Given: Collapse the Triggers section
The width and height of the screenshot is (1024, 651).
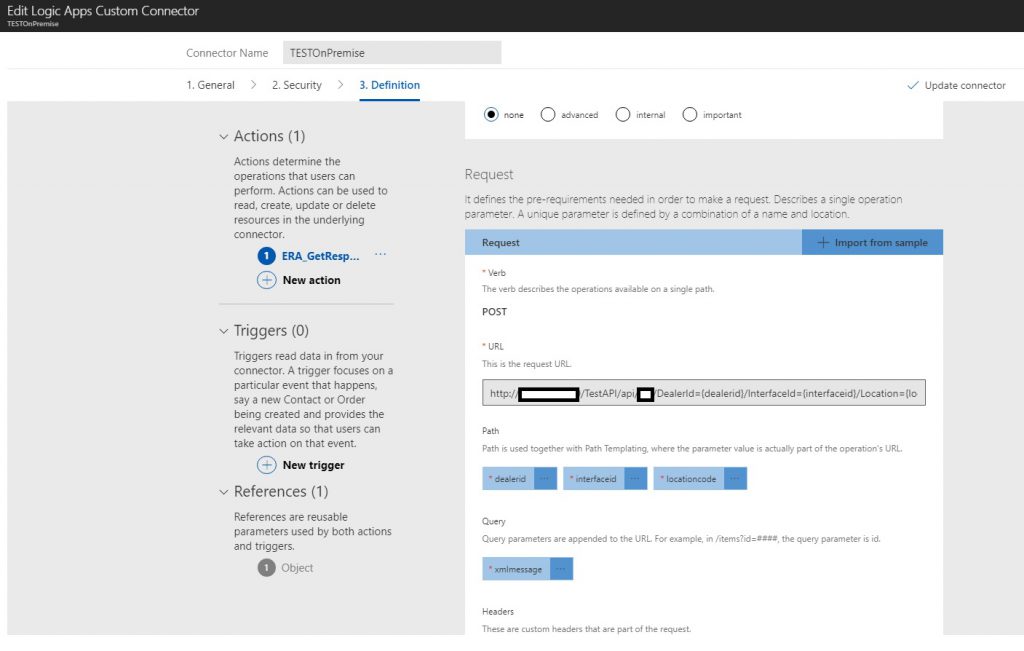Looking at the screenshot, I should coord(224,330).
